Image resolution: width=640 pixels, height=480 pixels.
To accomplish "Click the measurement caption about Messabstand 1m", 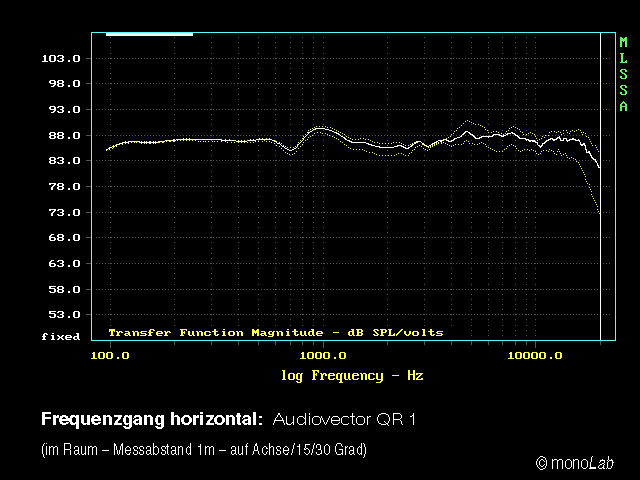I will click(204, 450).
